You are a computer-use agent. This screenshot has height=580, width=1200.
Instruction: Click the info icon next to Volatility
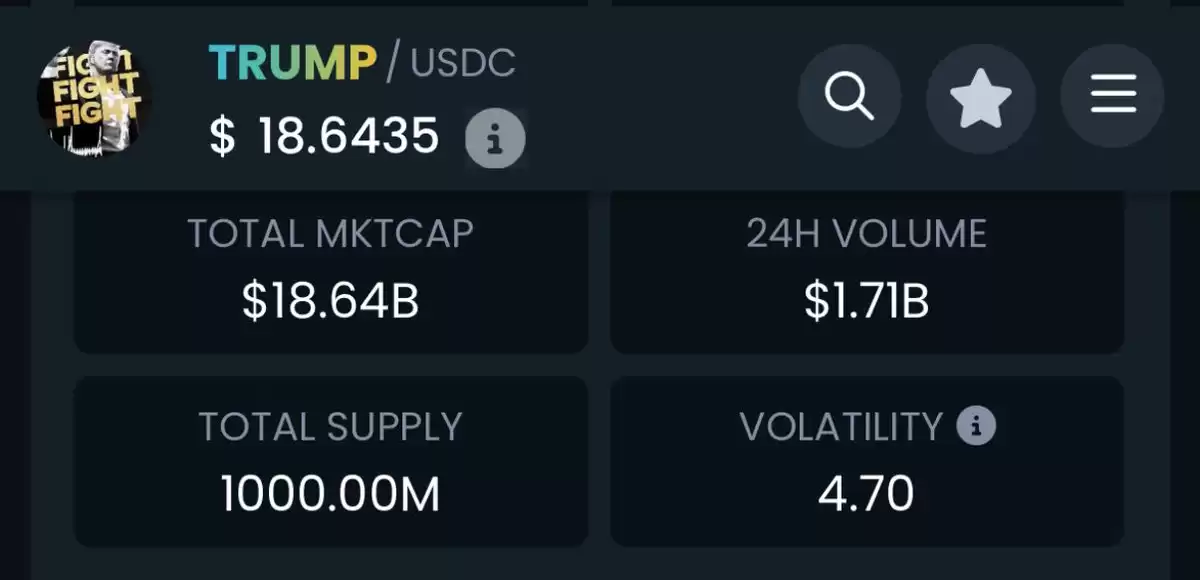976,427
